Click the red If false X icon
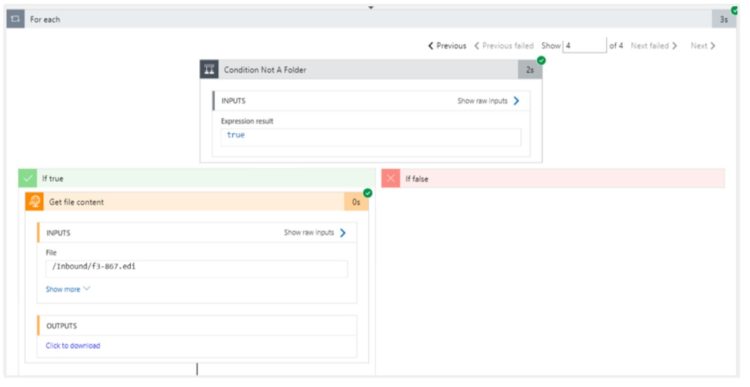Viewport: 750px width, 387px height. [391, 178]
